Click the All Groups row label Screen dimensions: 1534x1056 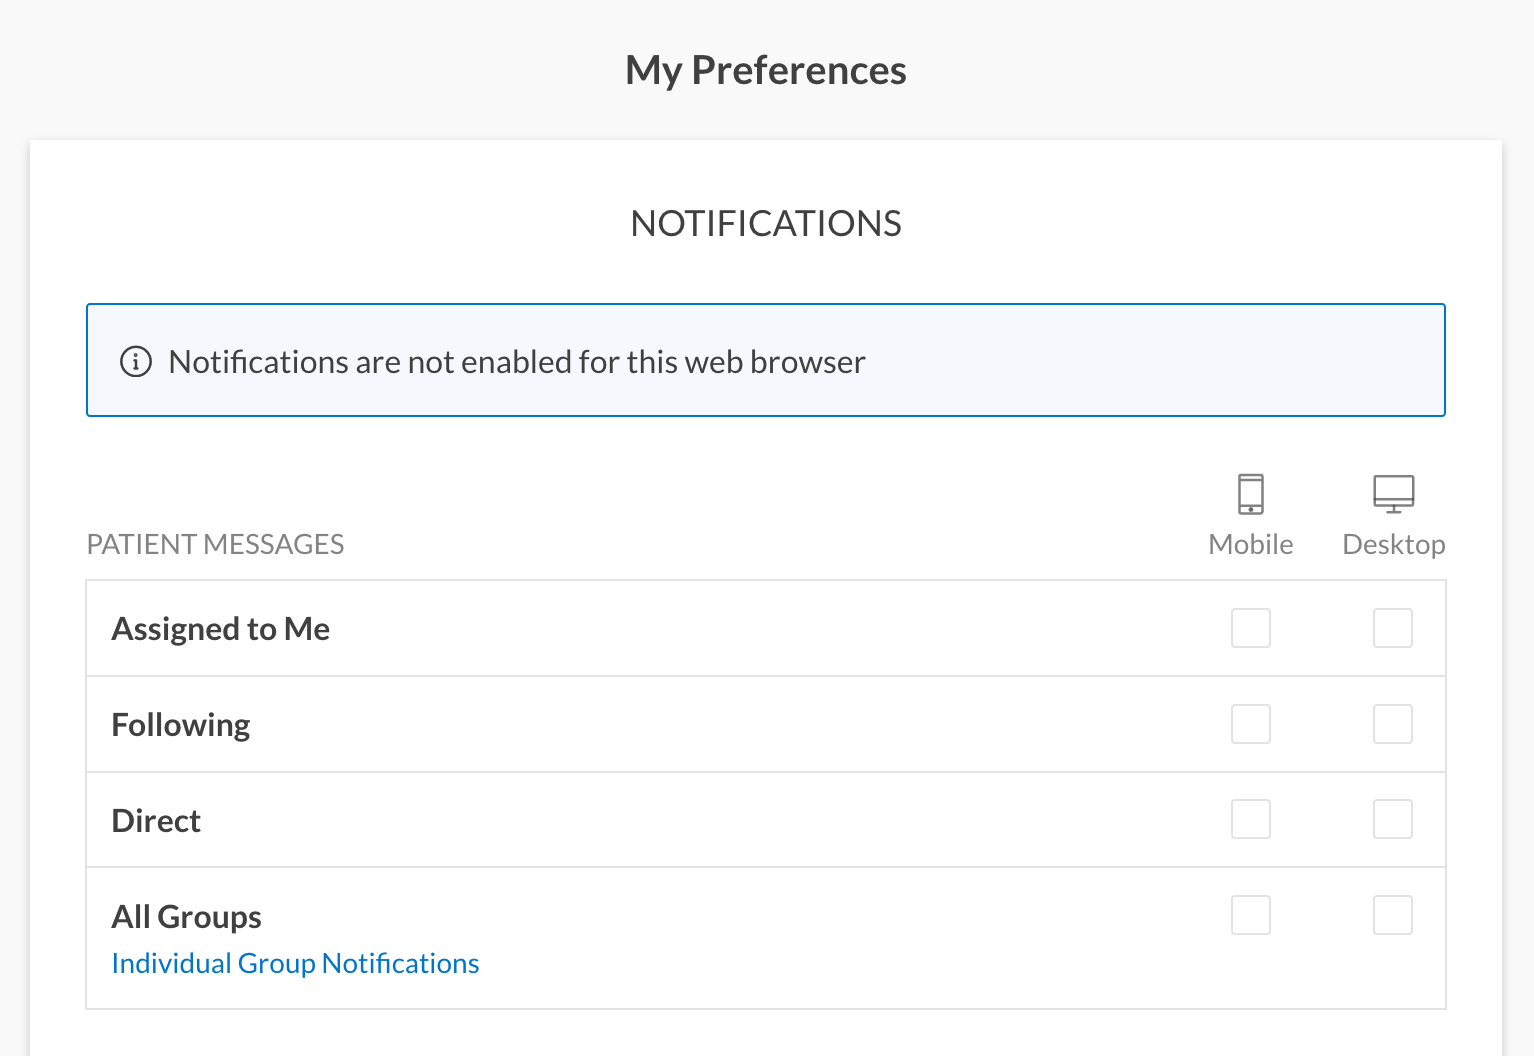pos(187,917)
